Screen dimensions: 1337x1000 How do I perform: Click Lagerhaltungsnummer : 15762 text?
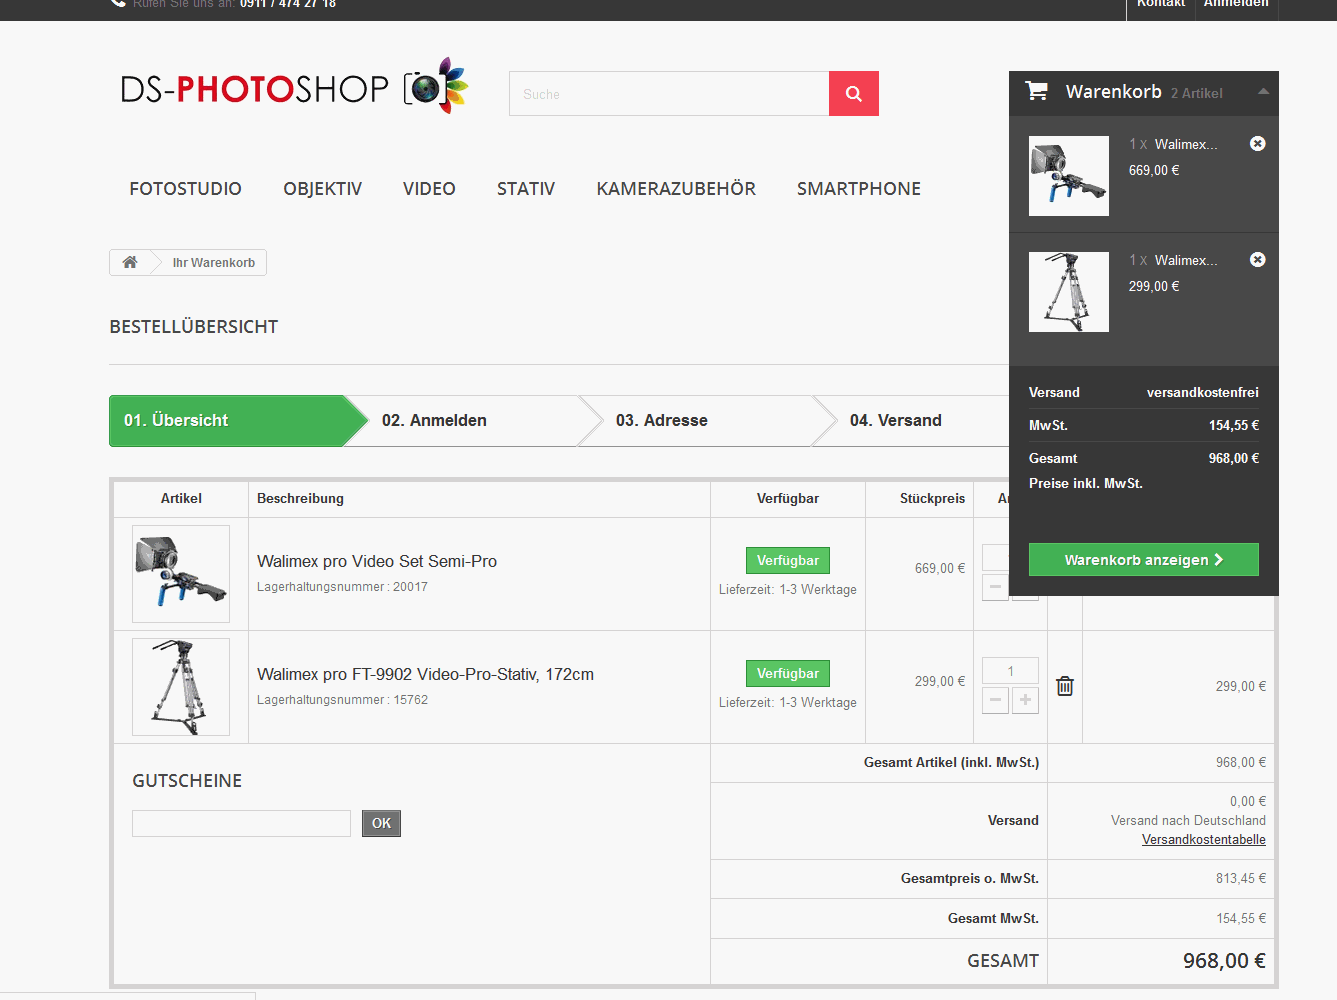point(342,700)
